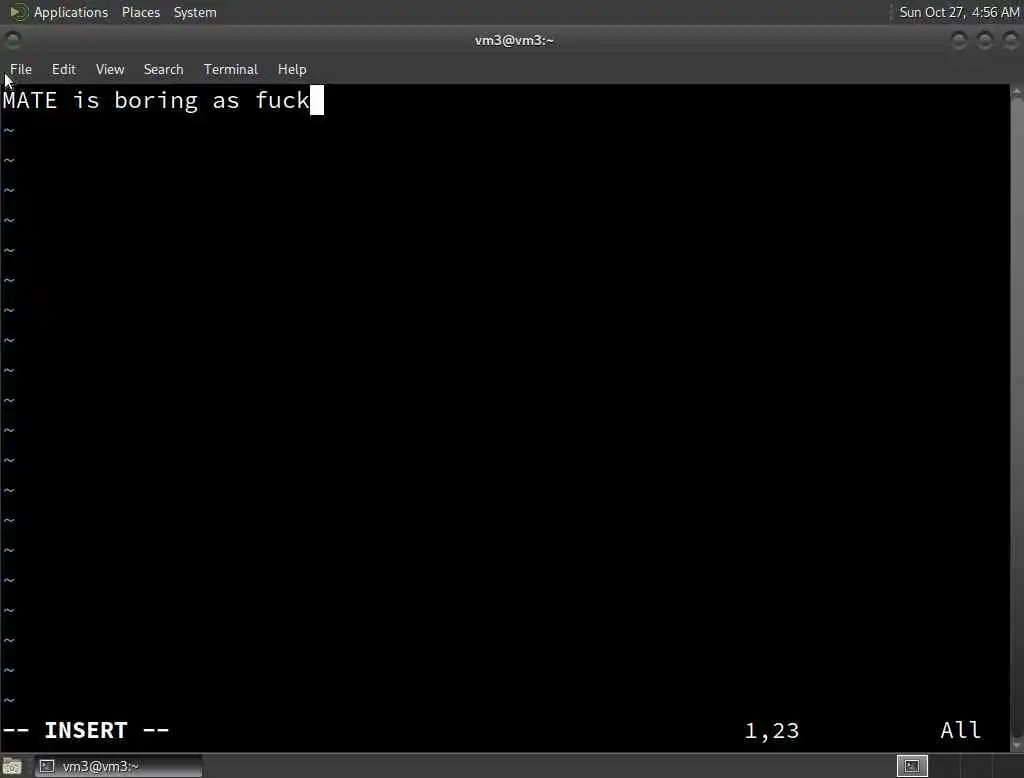This screenshot has height=778, width=1024.
Task: Click the text "MATE is boring as" in vim
Action: 121,101
